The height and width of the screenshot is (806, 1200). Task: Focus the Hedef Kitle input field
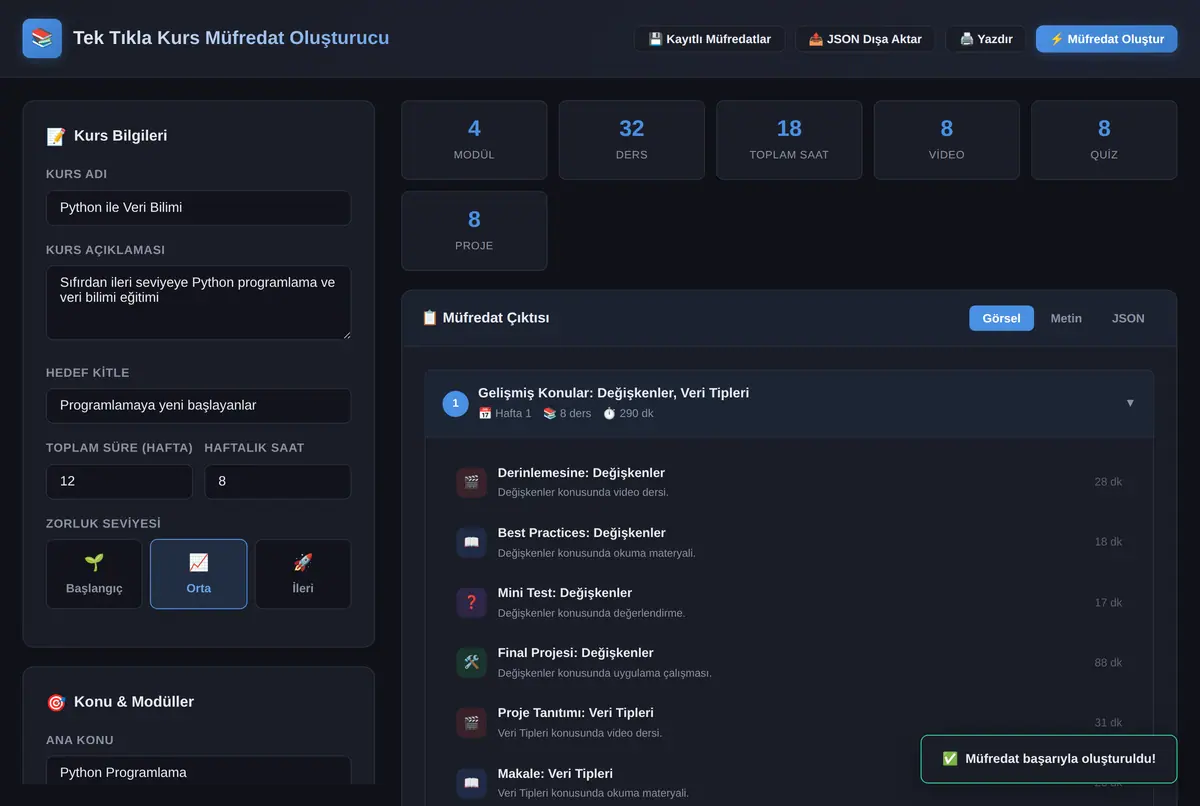[198, 406]
